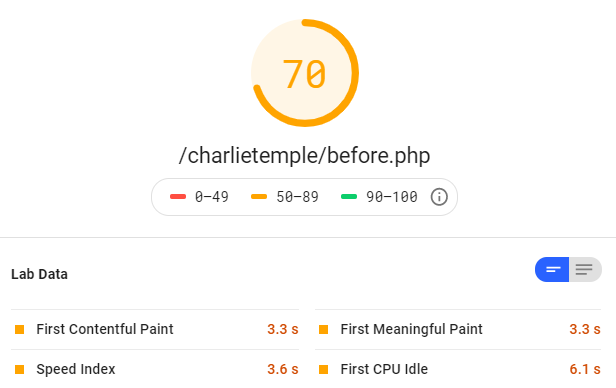Click the performance score gauge showing 70
Viewport: 616px width, 388px height.
click(x=305, y=73)
